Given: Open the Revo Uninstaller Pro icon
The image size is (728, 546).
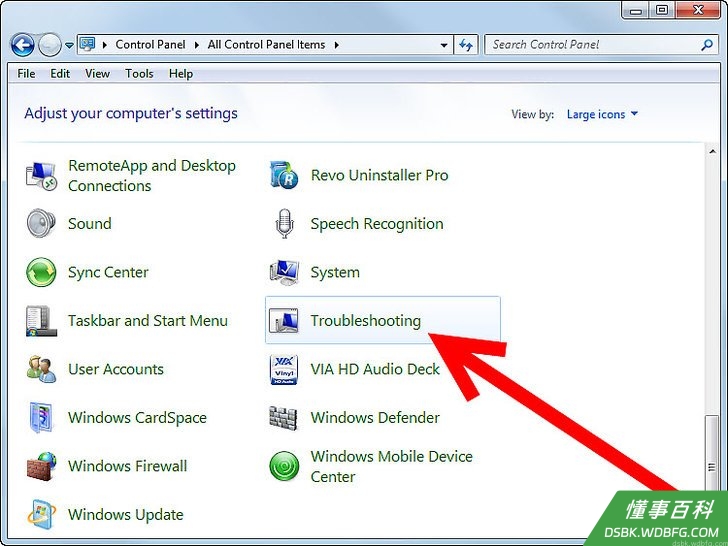Looking at the screenshot, I should pyautogui.click(x=284, y=175).
